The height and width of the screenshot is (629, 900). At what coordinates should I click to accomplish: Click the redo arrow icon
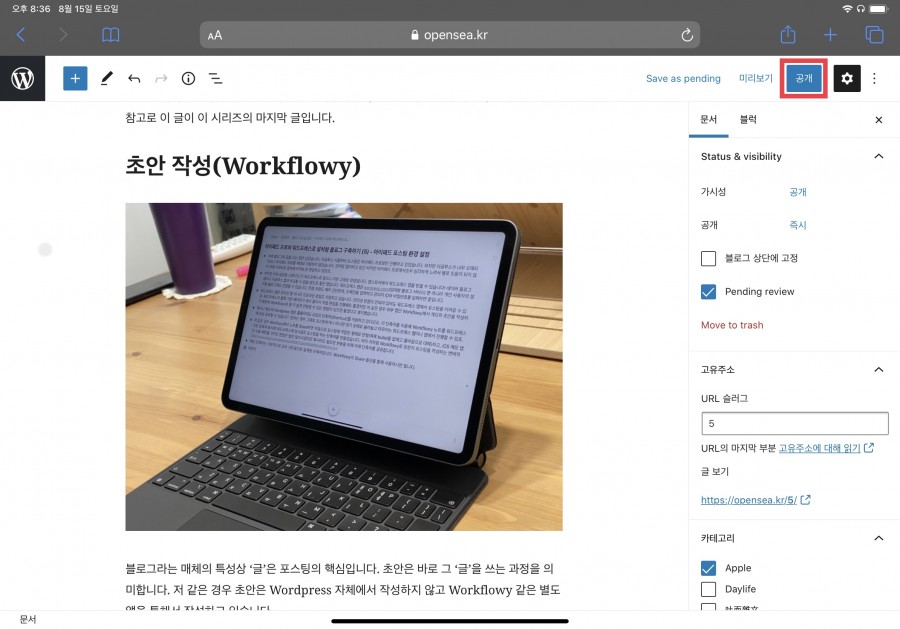click(x=161, y=79)
